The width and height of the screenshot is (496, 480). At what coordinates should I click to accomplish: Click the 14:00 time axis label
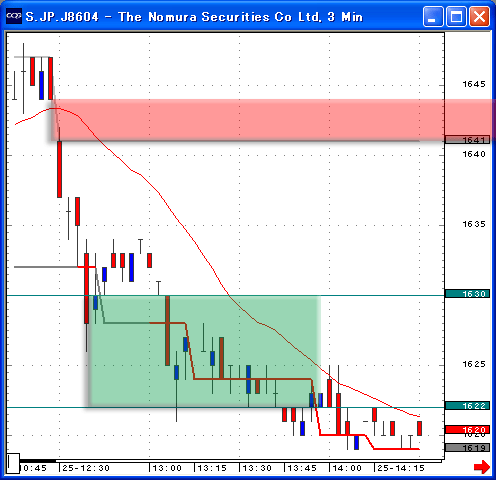click(347, 468)
